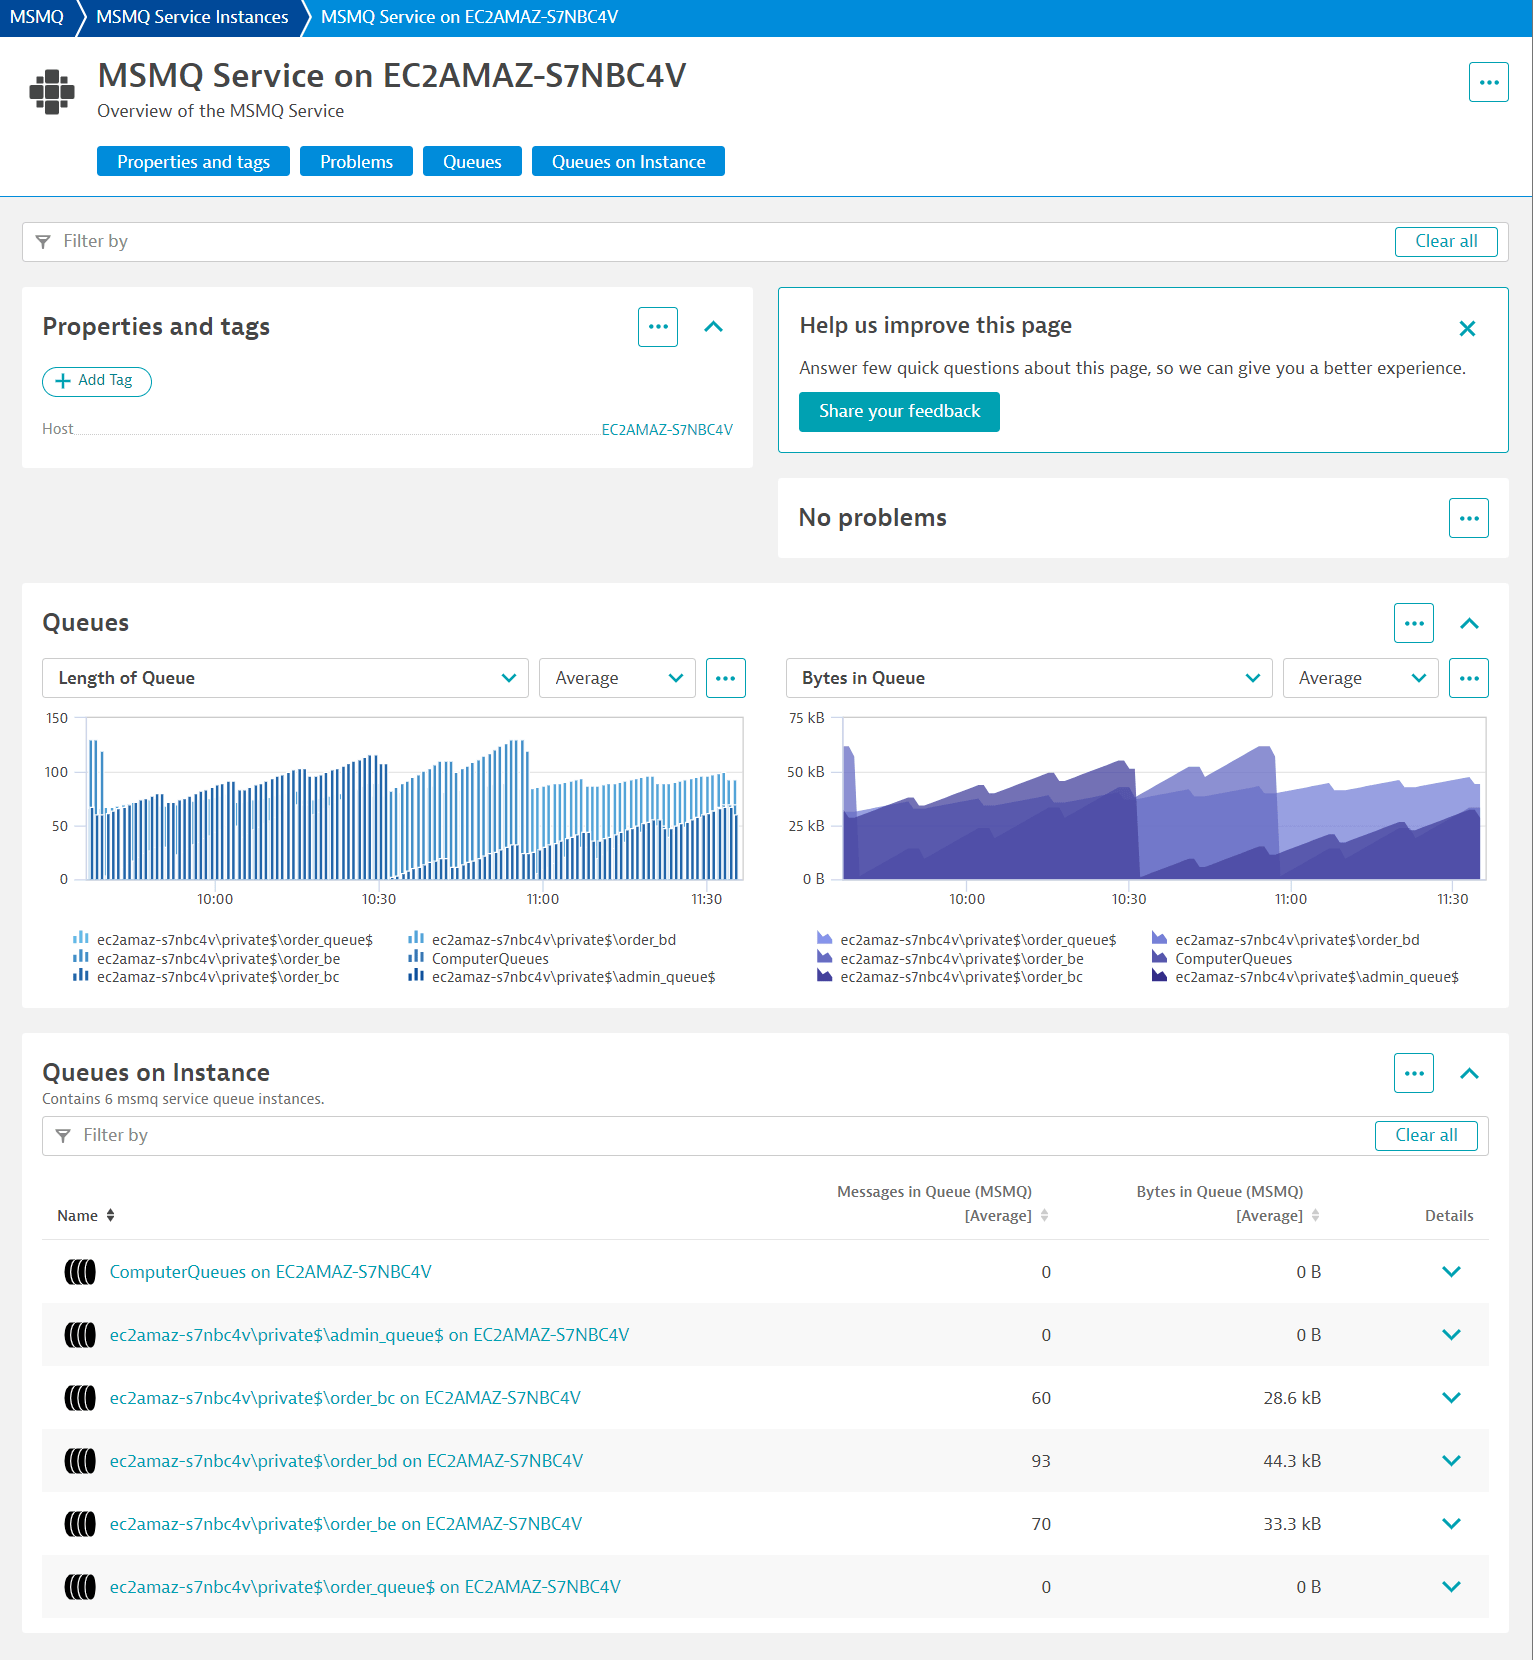Collapse the Properties and tags section
This screenshot has width=1533, height=1660.
point(713,327)
